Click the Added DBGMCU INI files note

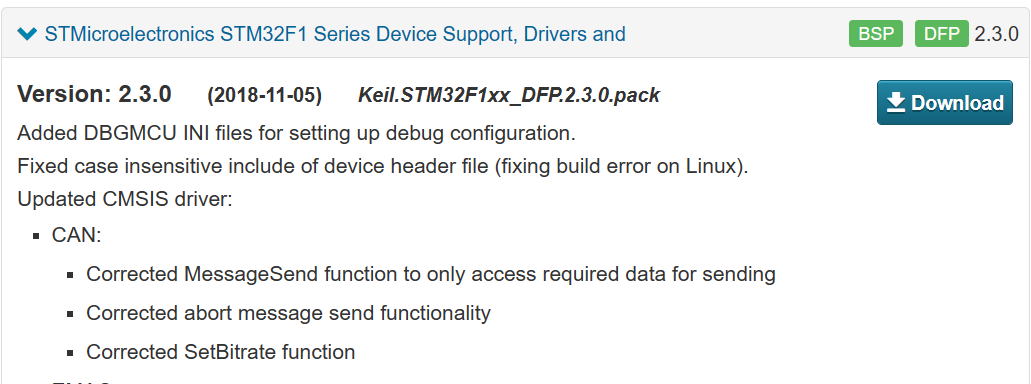(x=297, y=133)
